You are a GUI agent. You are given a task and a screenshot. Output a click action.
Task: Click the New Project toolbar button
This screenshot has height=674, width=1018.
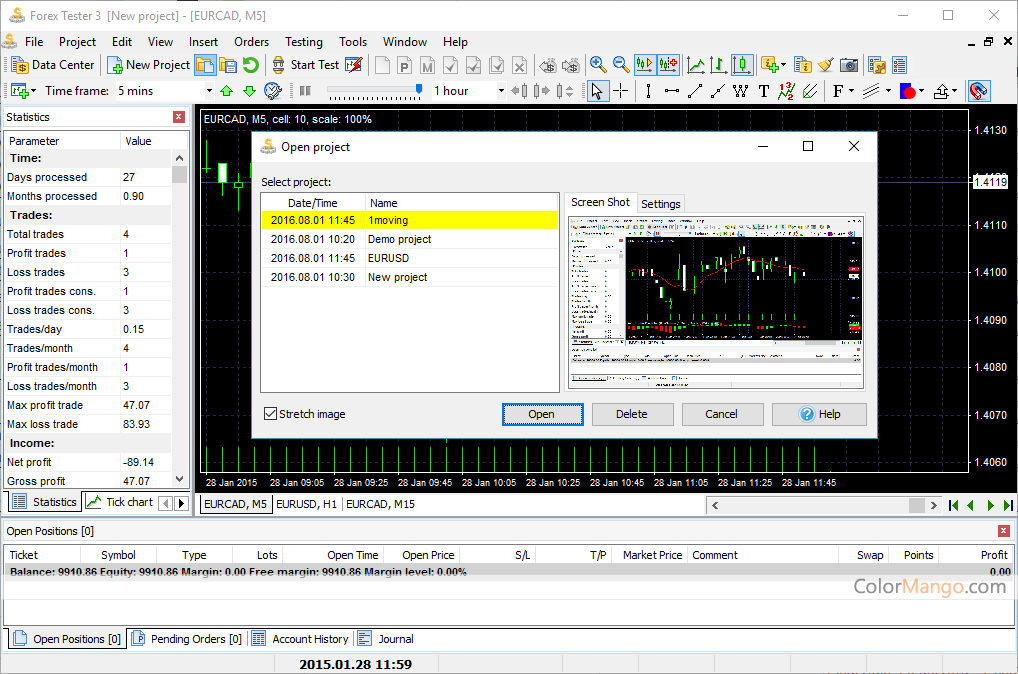[x=149, y=65]
